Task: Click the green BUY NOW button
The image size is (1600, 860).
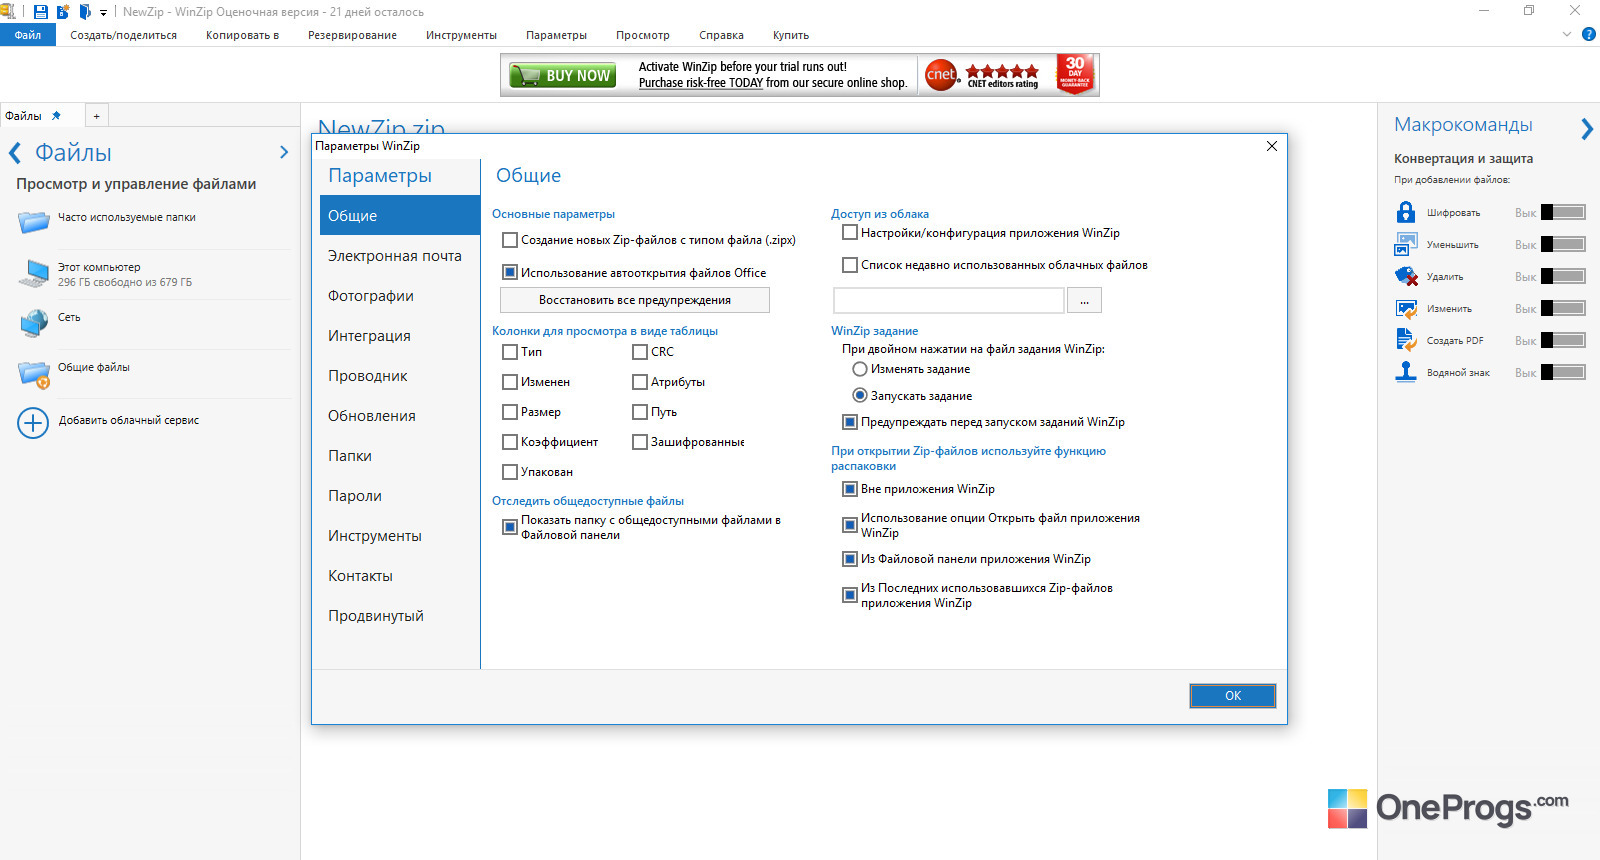Action: [561, 75]
